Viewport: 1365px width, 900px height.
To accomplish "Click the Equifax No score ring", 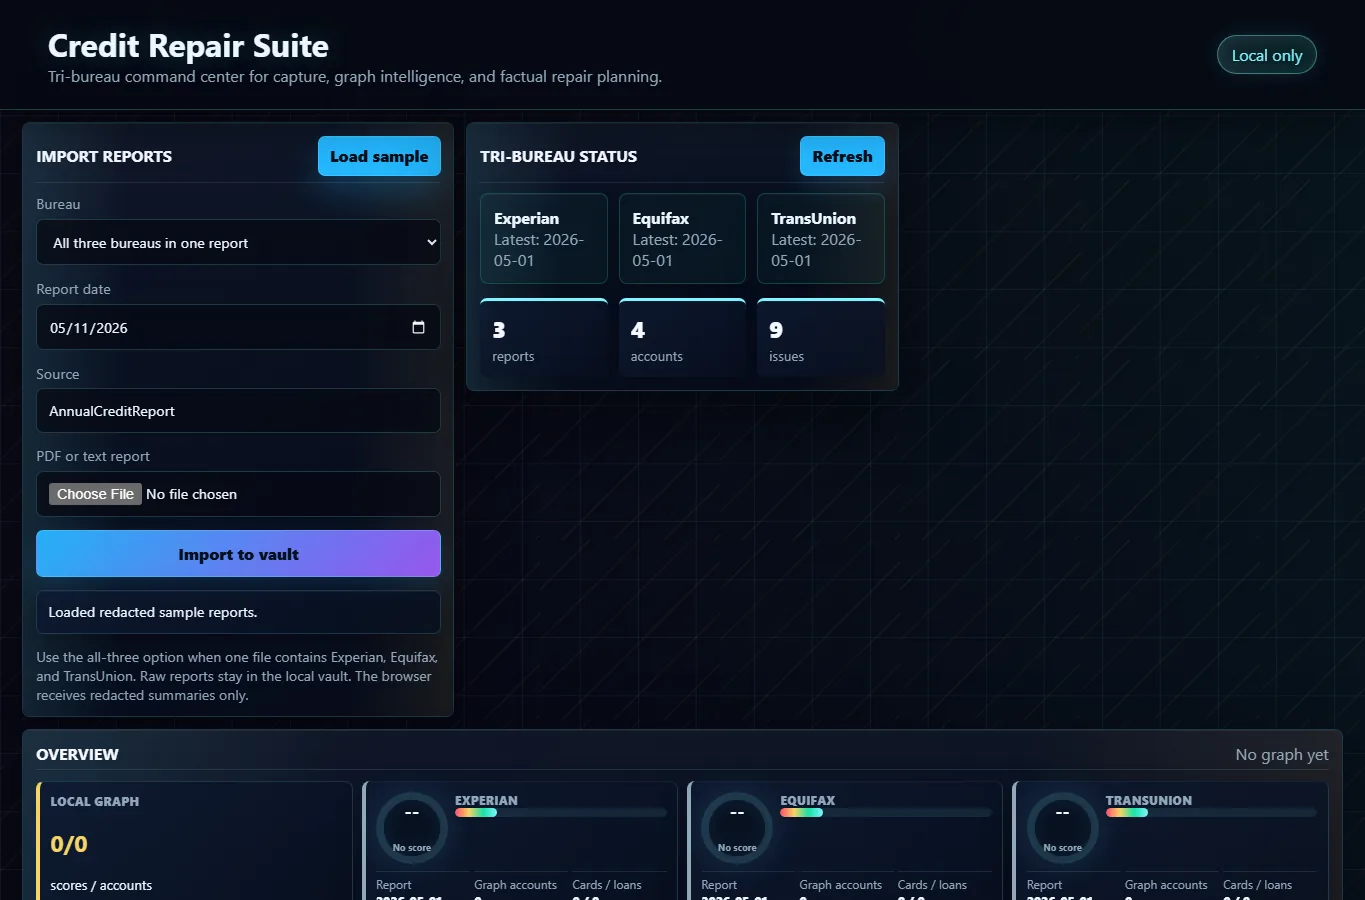I will (x=737, y=828).
